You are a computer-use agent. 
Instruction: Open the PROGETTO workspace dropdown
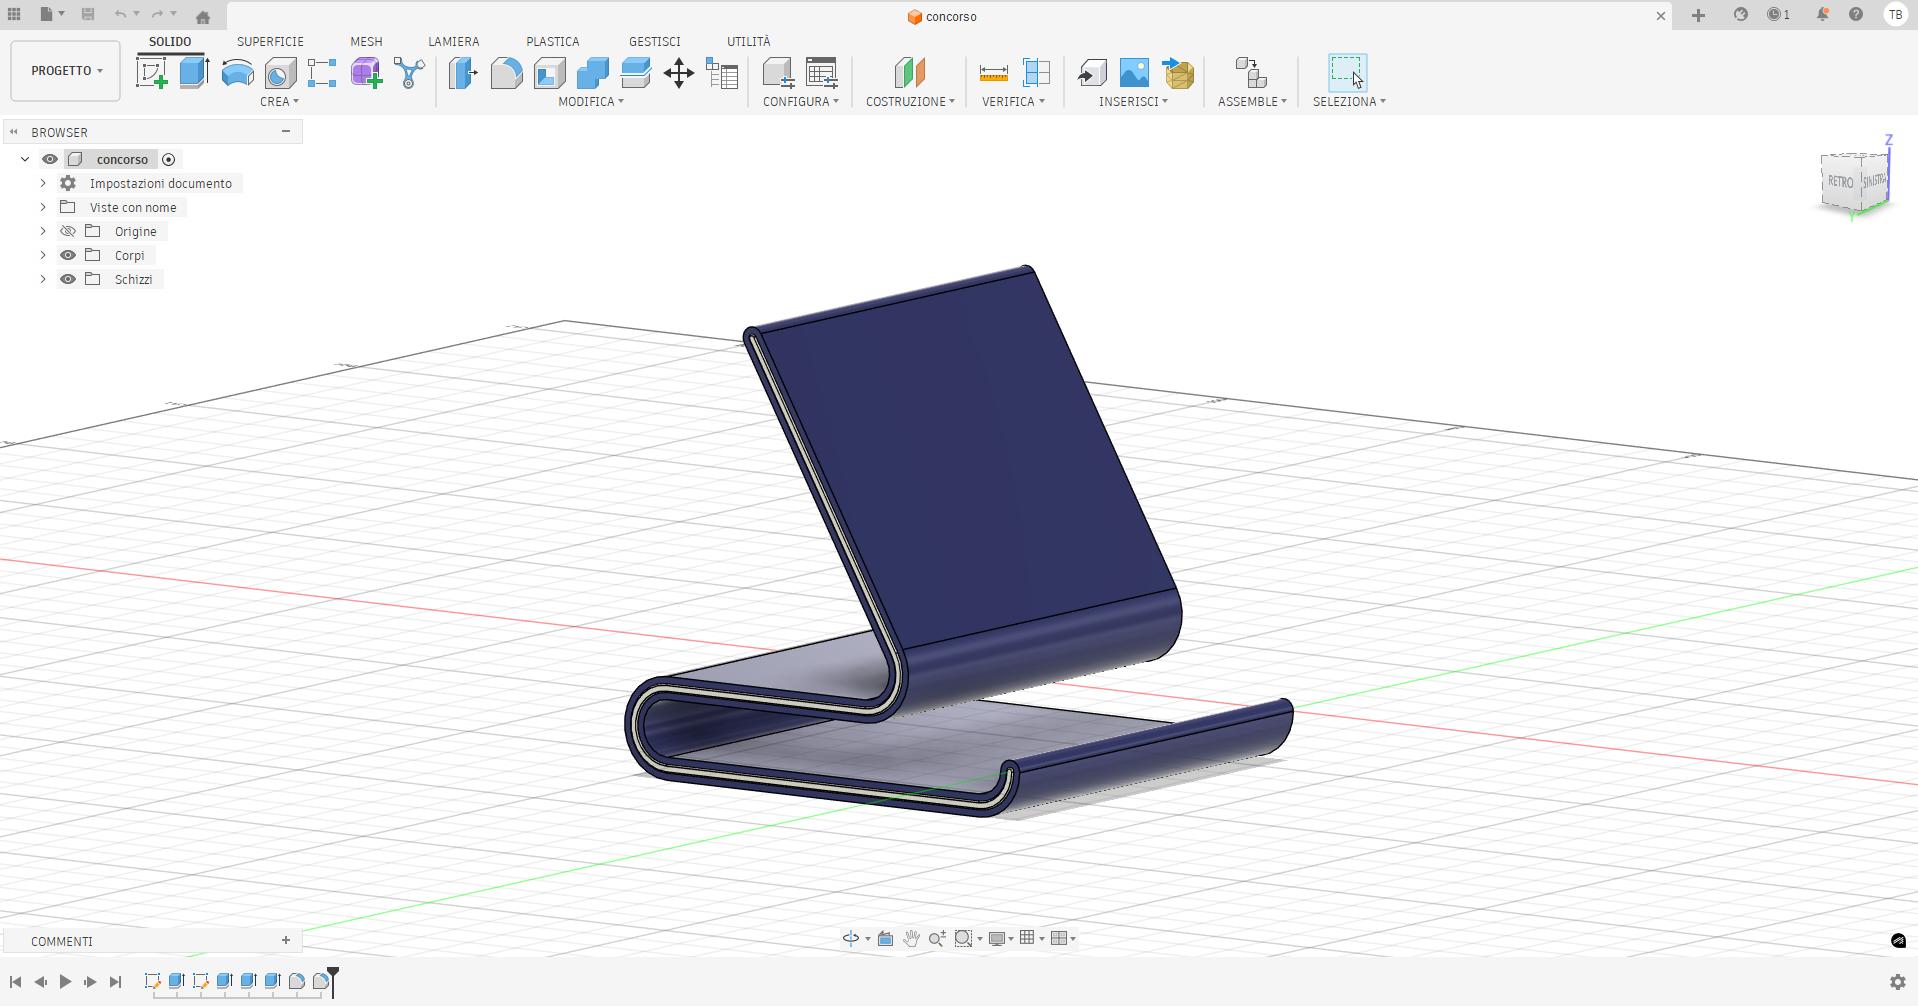[x=66, y=71]
